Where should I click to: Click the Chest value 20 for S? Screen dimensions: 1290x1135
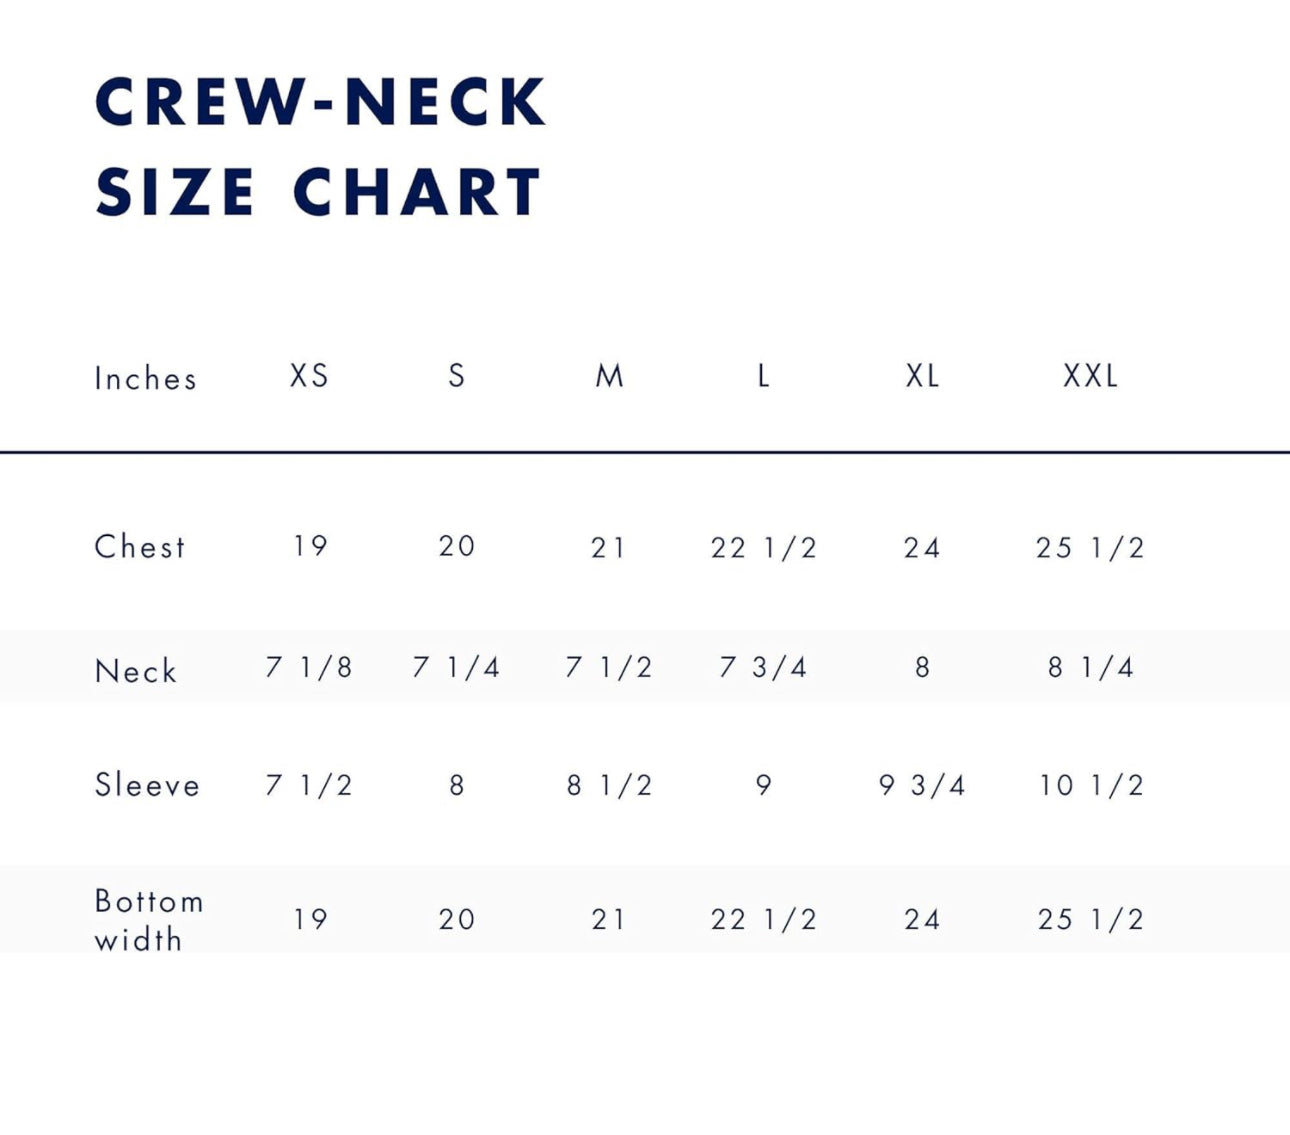456,546
